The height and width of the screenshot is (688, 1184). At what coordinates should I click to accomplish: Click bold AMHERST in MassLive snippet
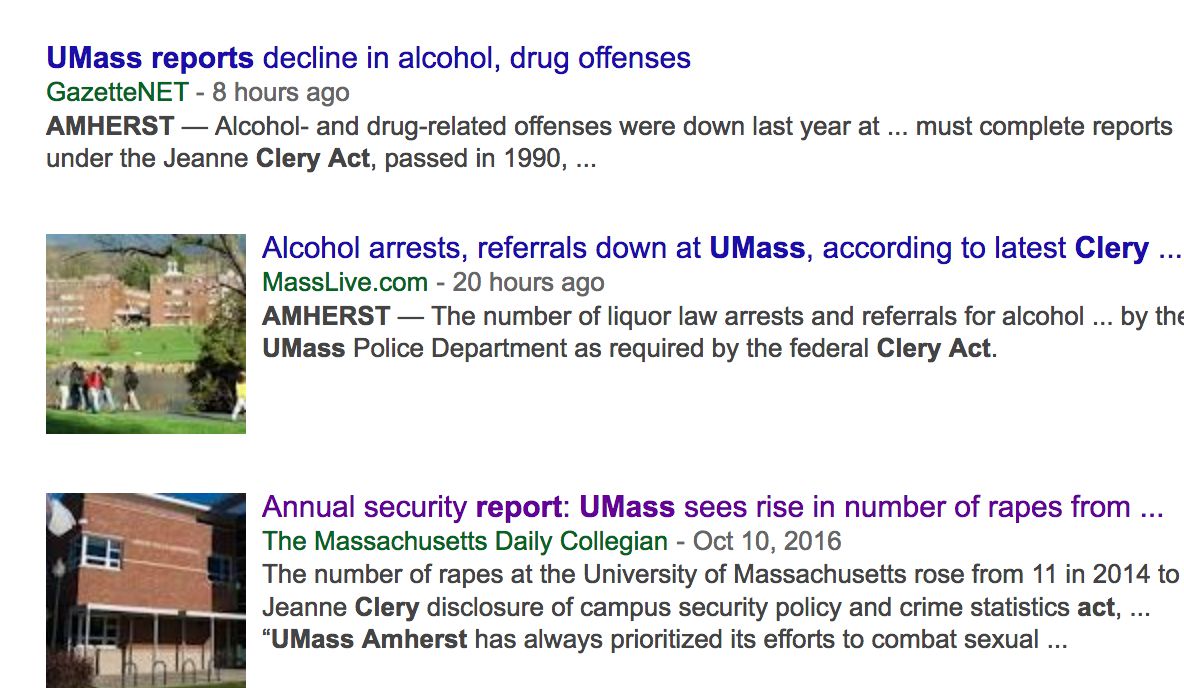pos(326,316)
